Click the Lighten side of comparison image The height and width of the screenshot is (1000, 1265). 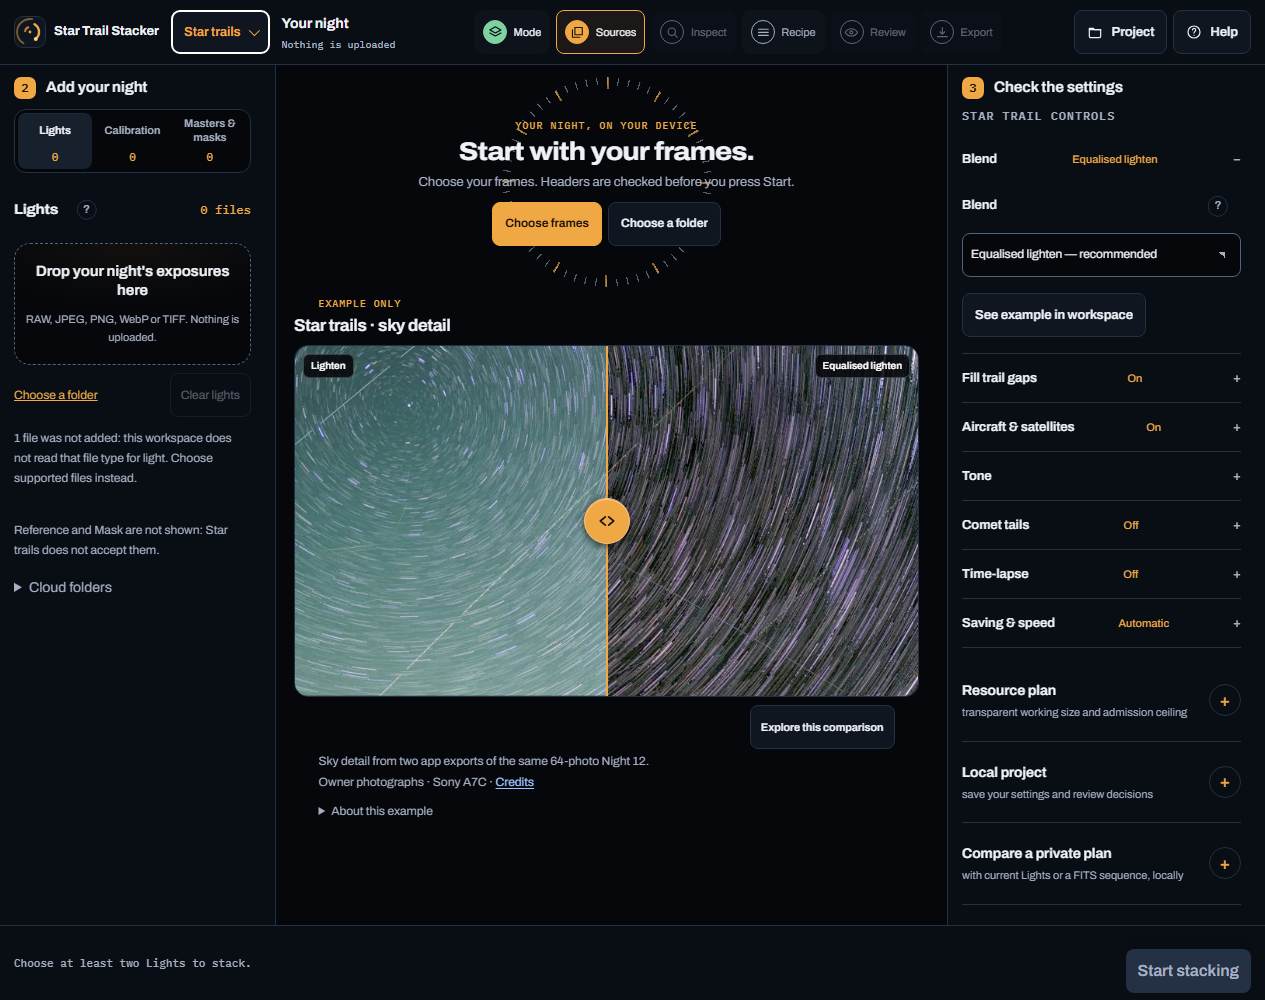[451, 521]
